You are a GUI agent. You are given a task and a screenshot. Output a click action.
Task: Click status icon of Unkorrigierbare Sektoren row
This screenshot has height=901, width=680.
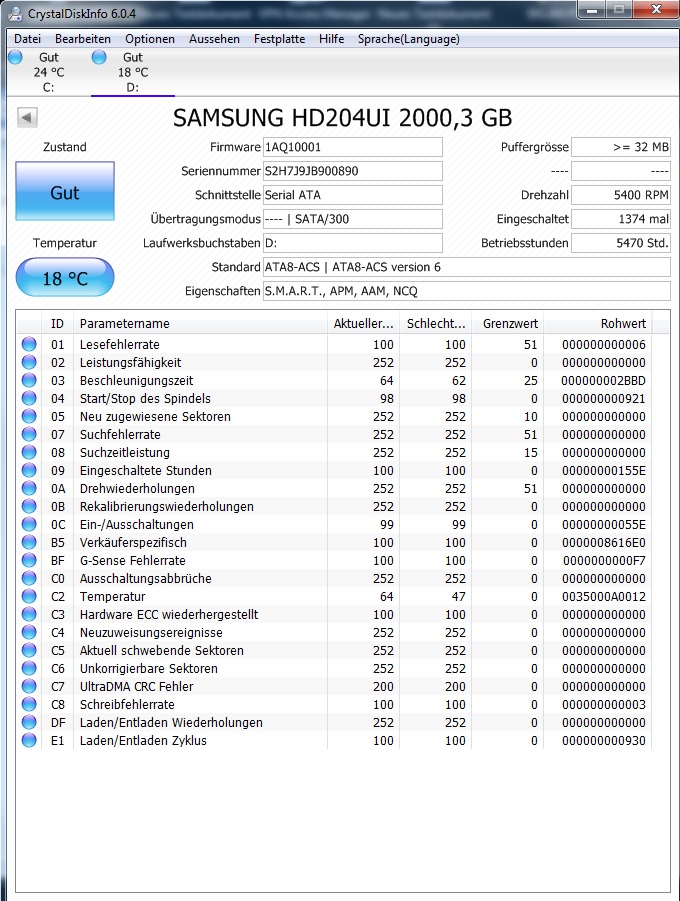[29, 668]
